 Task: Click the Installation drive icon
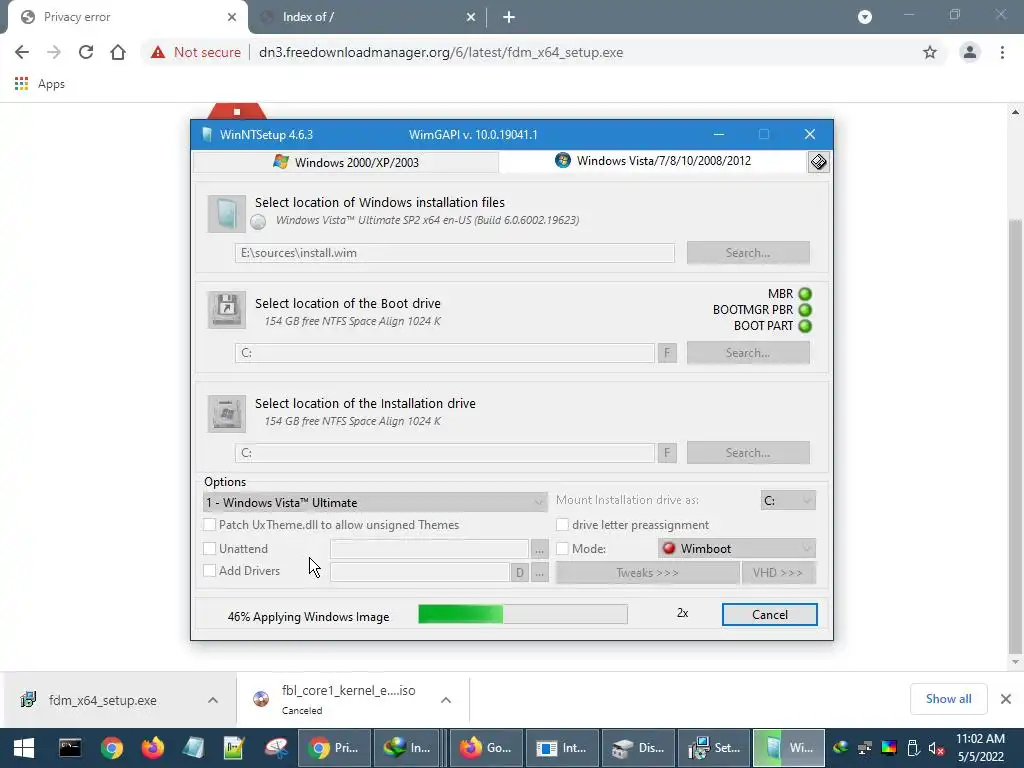(x=227, y=413)
